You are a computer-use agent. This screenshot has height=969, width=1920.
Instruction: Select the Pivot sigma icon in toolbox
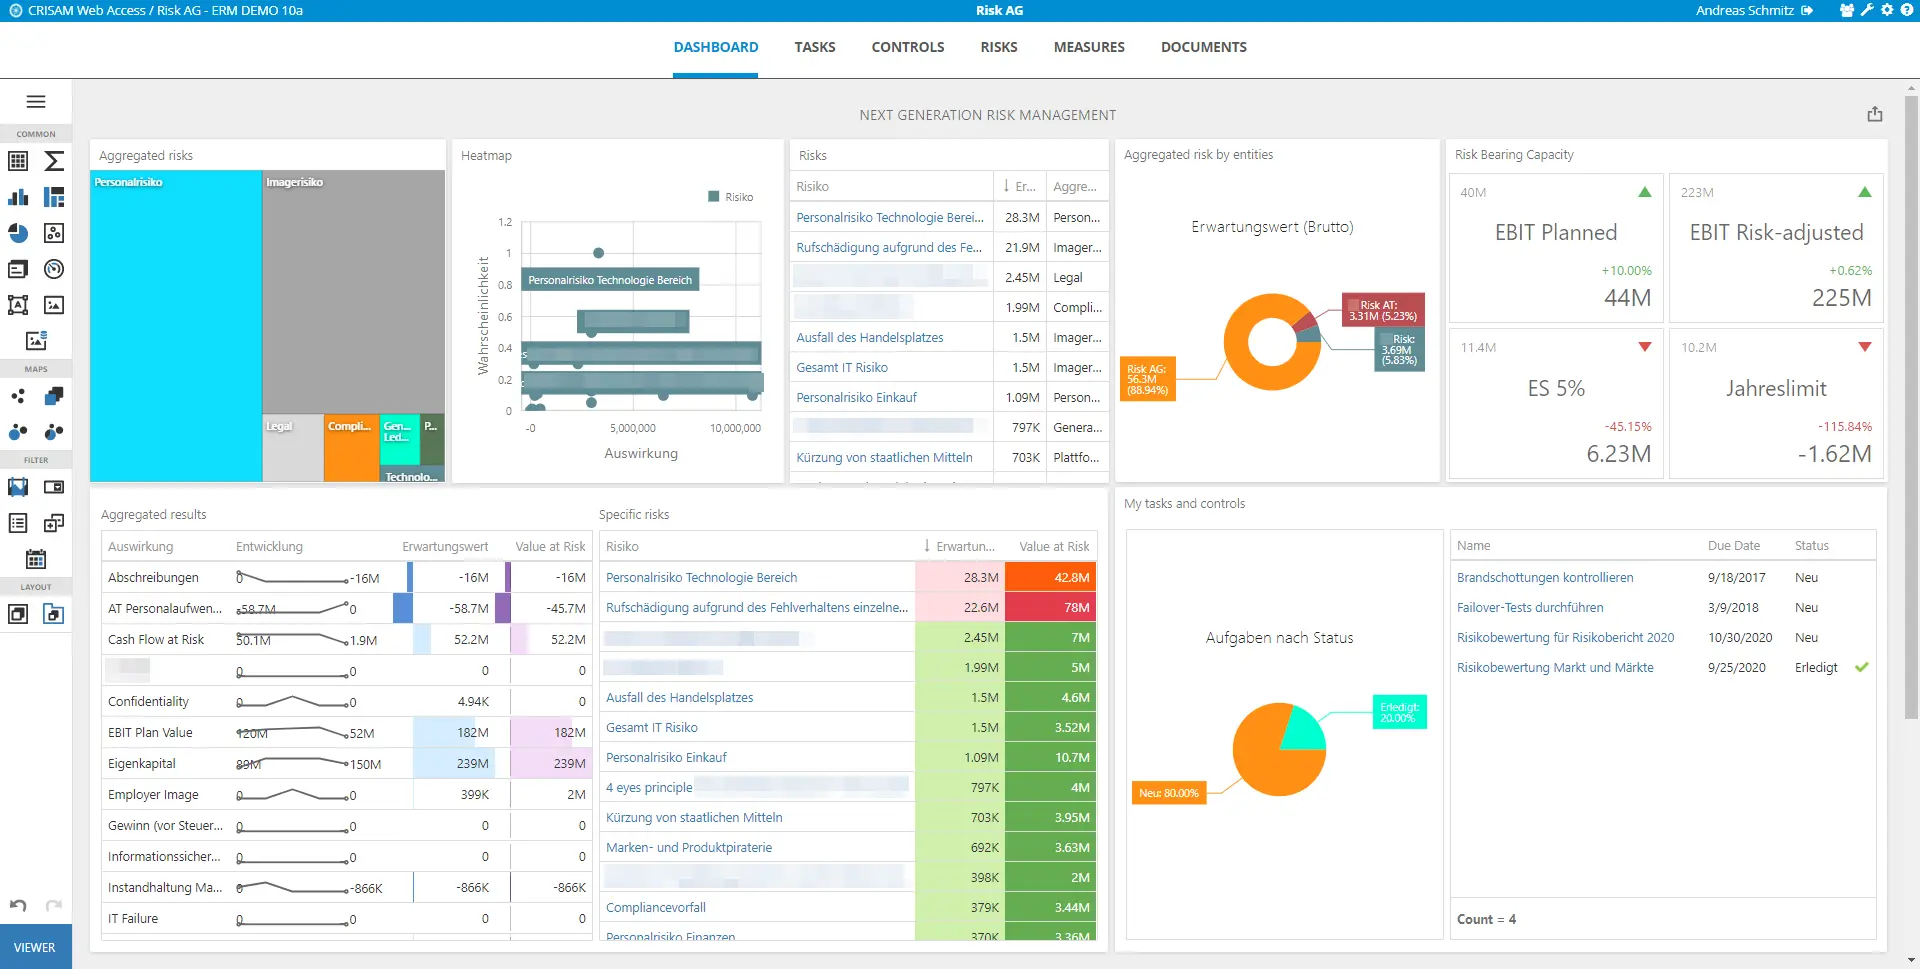tap(54, 161)
